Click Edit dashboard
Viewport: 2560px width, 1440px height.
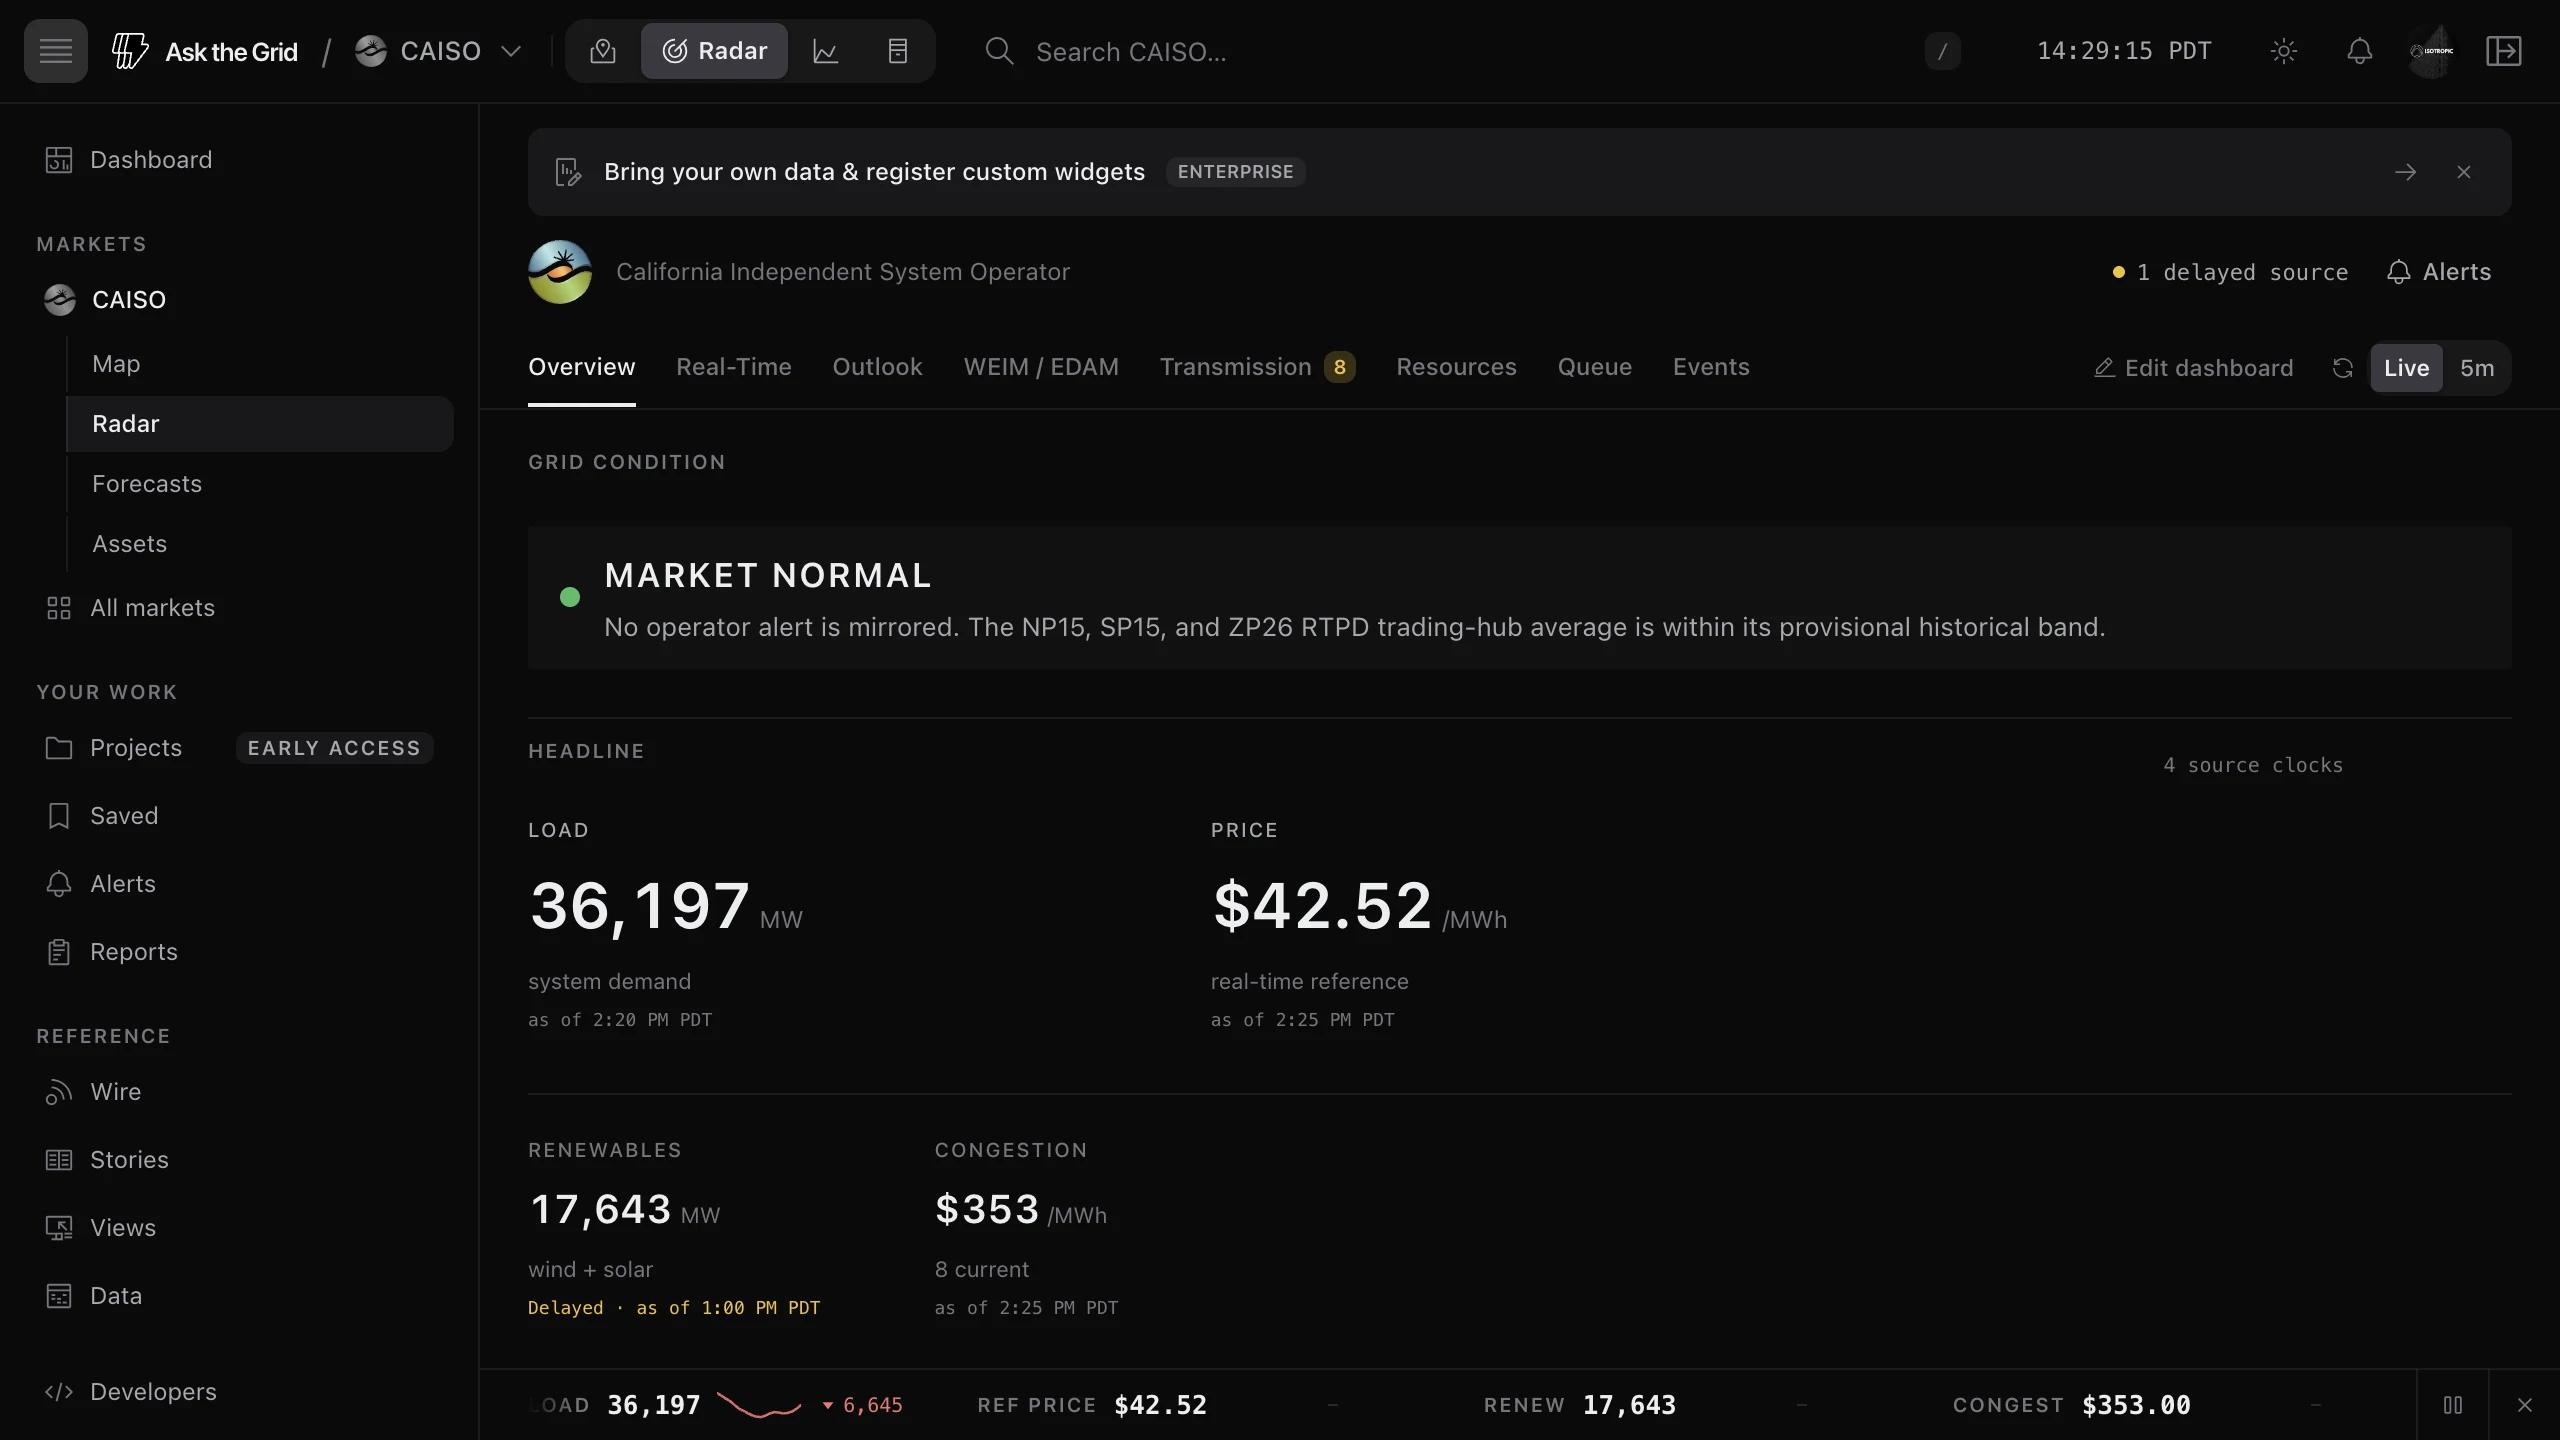pos(2194,368)
